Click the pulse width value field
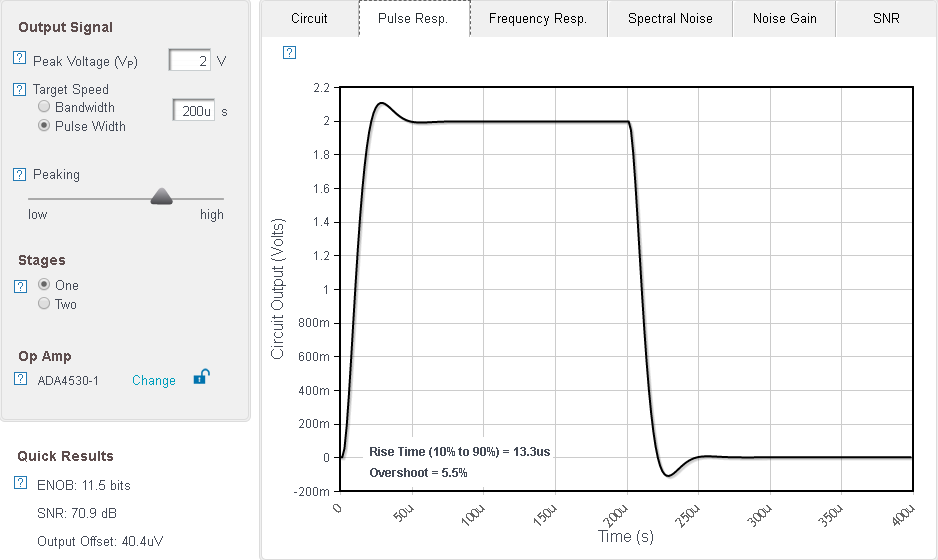Viewport: 938px width, 560px height. (x=194, y=111)
